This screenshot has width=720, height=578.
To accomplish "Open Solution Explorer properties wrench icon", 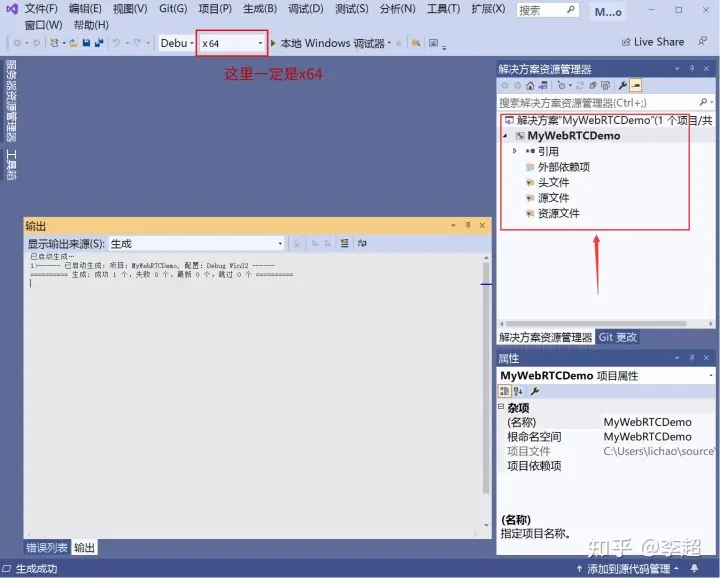I will [x=623, y=85].
